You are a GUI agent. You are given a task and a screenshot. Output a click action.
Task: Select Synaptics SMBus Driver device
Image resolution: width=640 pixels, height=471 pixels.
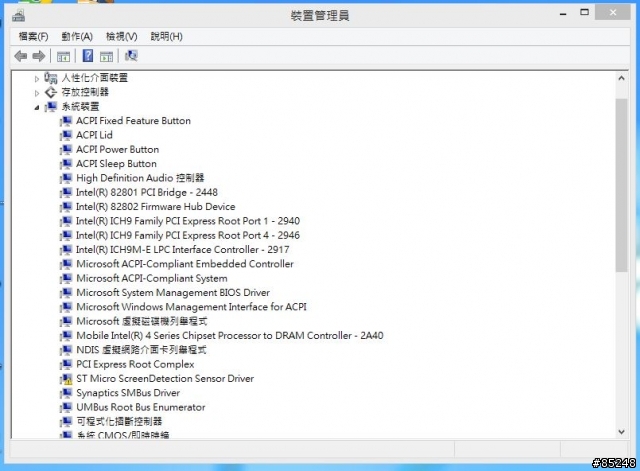point(128,393)
